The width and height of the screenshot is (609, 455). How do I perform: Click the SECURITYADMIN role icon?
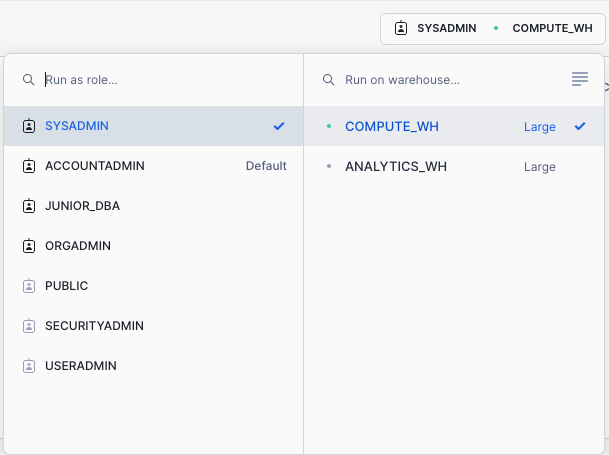click(x=28, y=326)
